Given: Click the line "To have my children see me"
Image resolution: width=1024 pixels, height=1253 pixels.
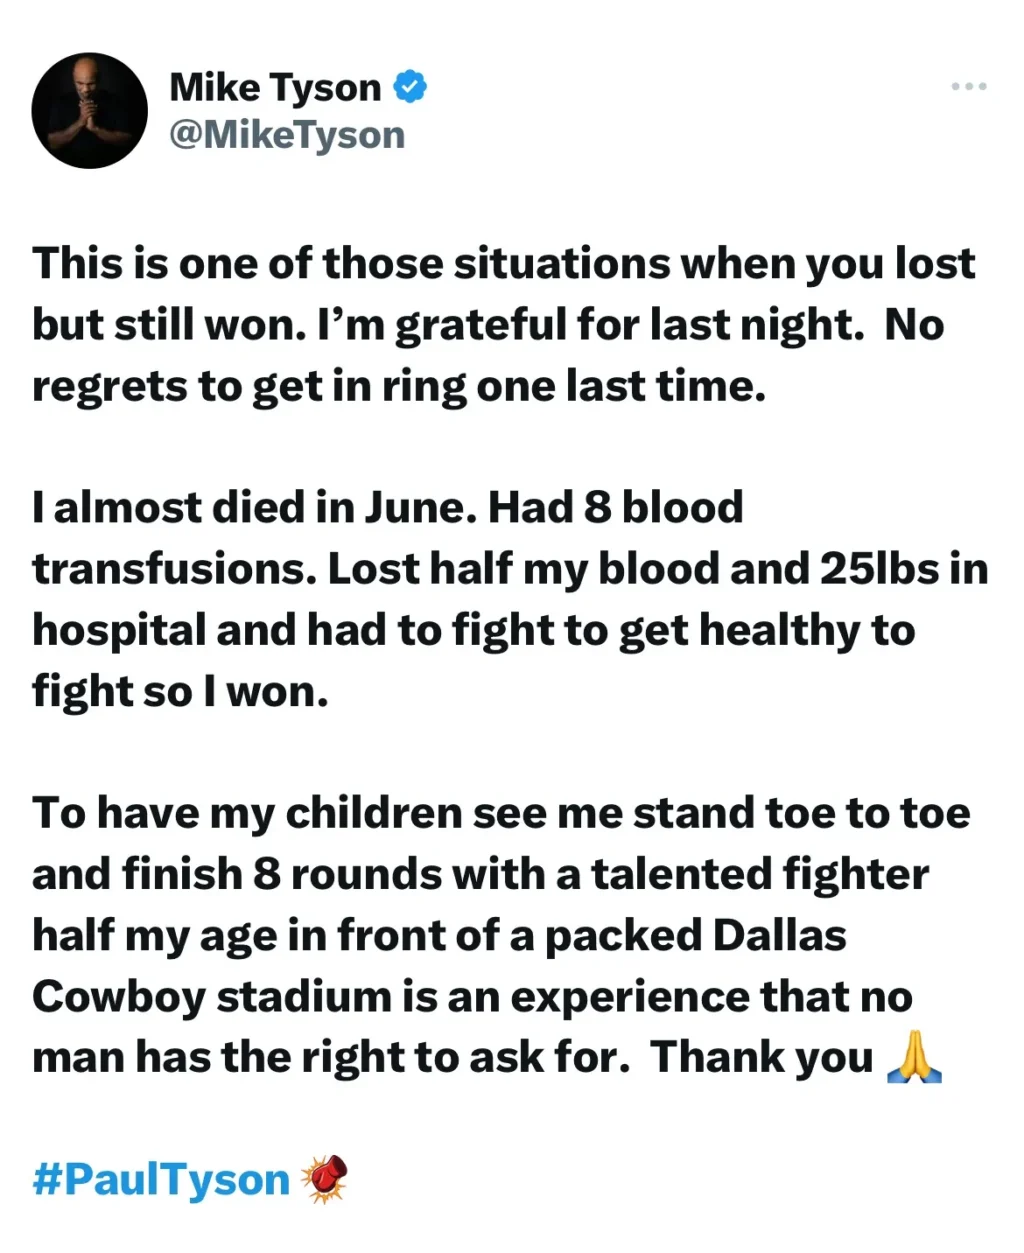Looking at the screenshot, I should [501, 813].
